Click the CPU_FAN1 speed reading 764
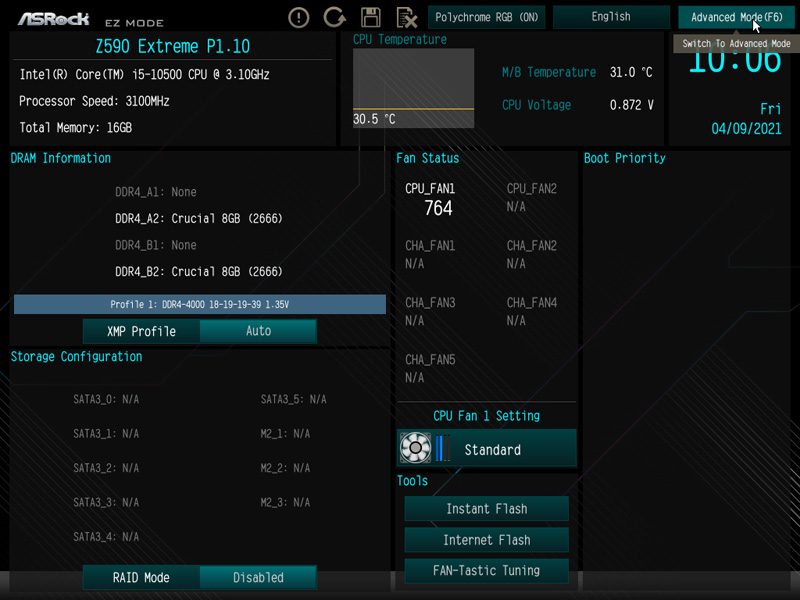Viewport: 800px width, 600px height. (438, 208)
